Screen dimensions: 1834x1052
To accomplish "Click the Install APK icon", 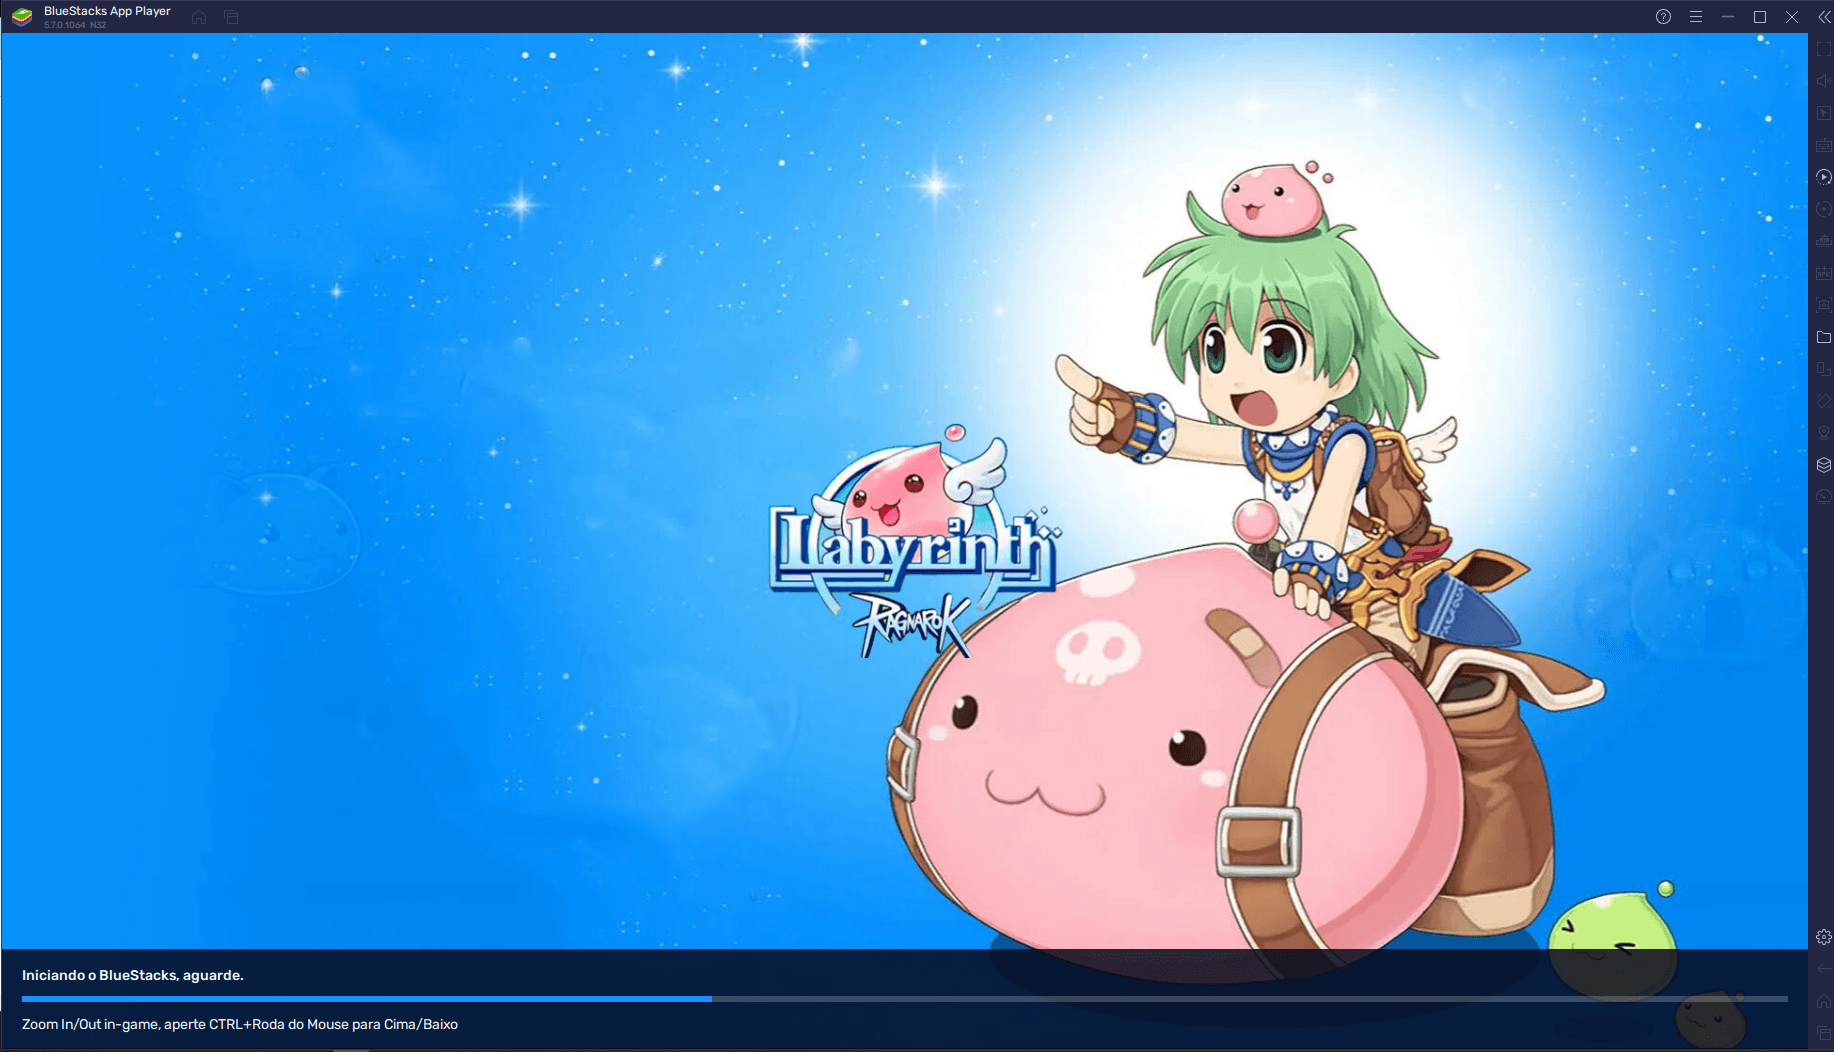I will [x=1824, y=273].
